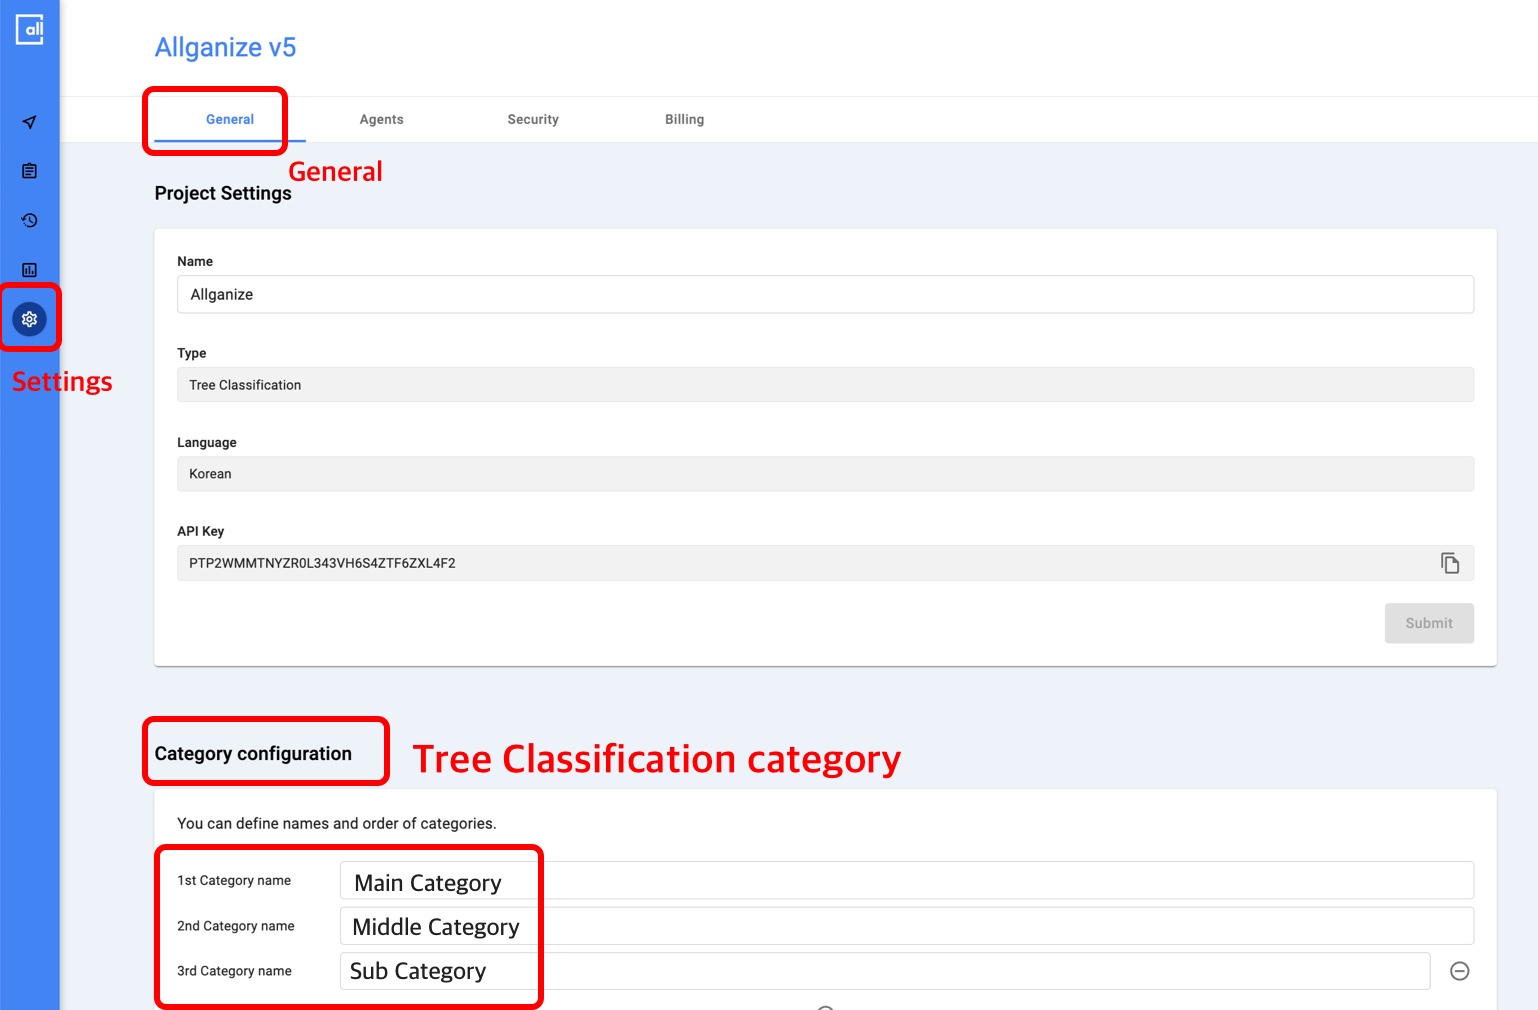Select the Settings gear icon
The height and width of the screenshot is (1010, 1538).
(30, 319)
